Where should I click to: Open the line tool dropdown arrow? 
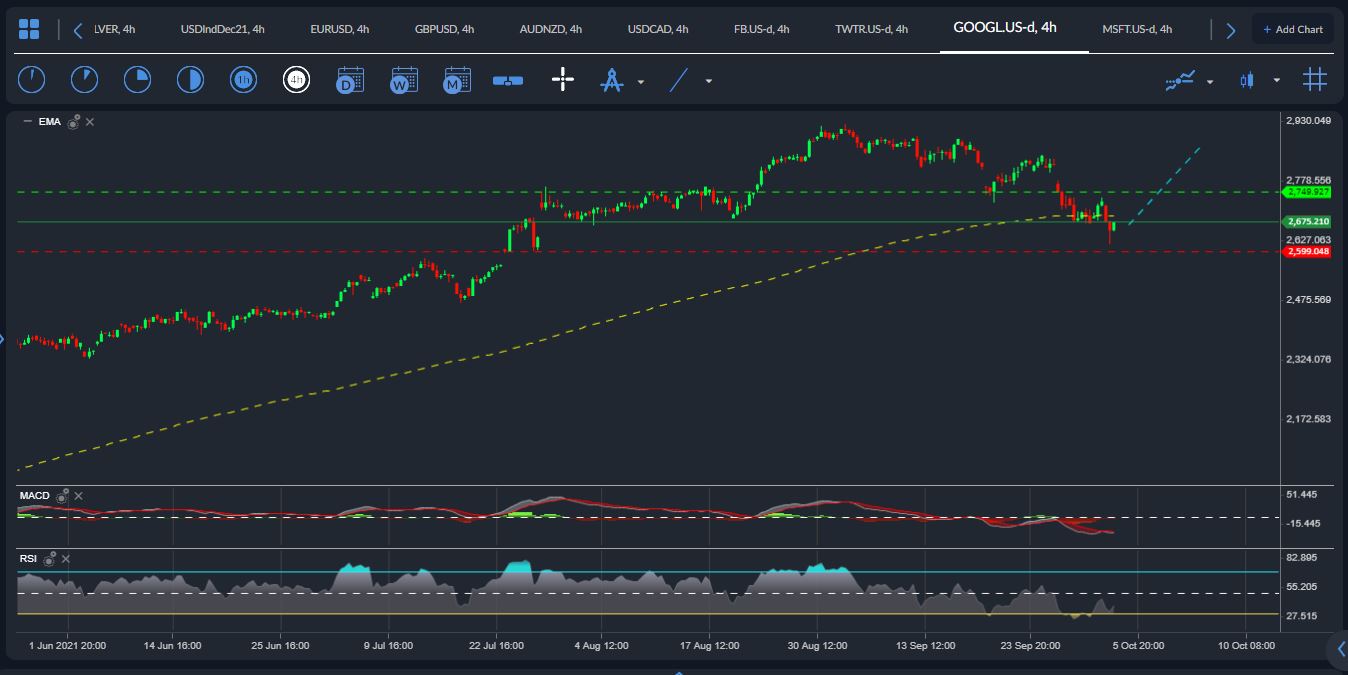click(709, 82)
